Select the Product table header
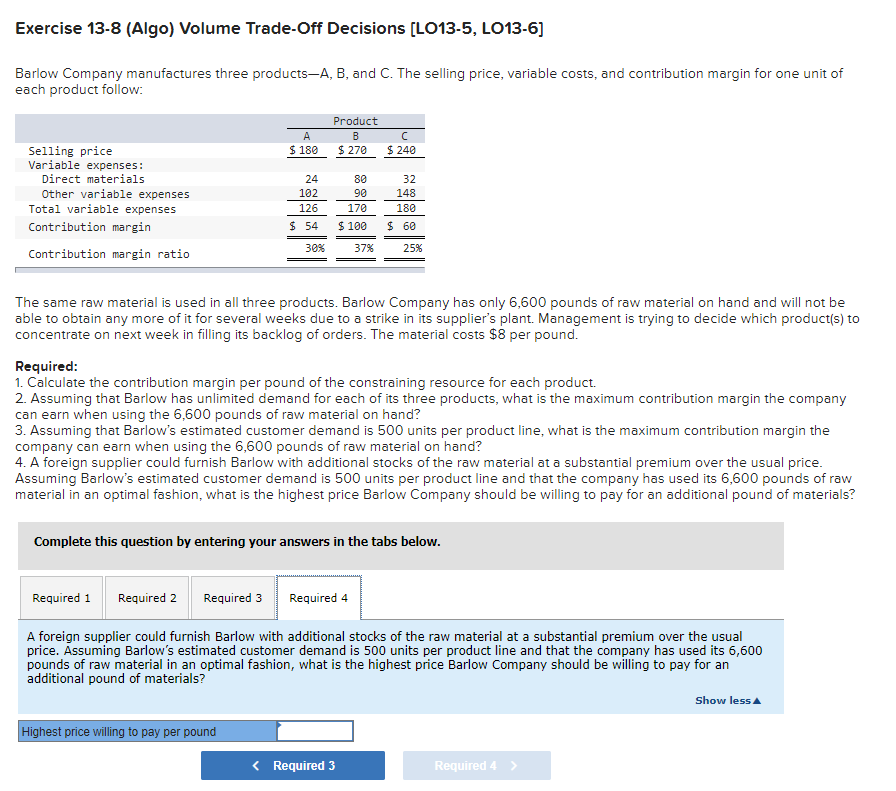 (x=355, y=120)
